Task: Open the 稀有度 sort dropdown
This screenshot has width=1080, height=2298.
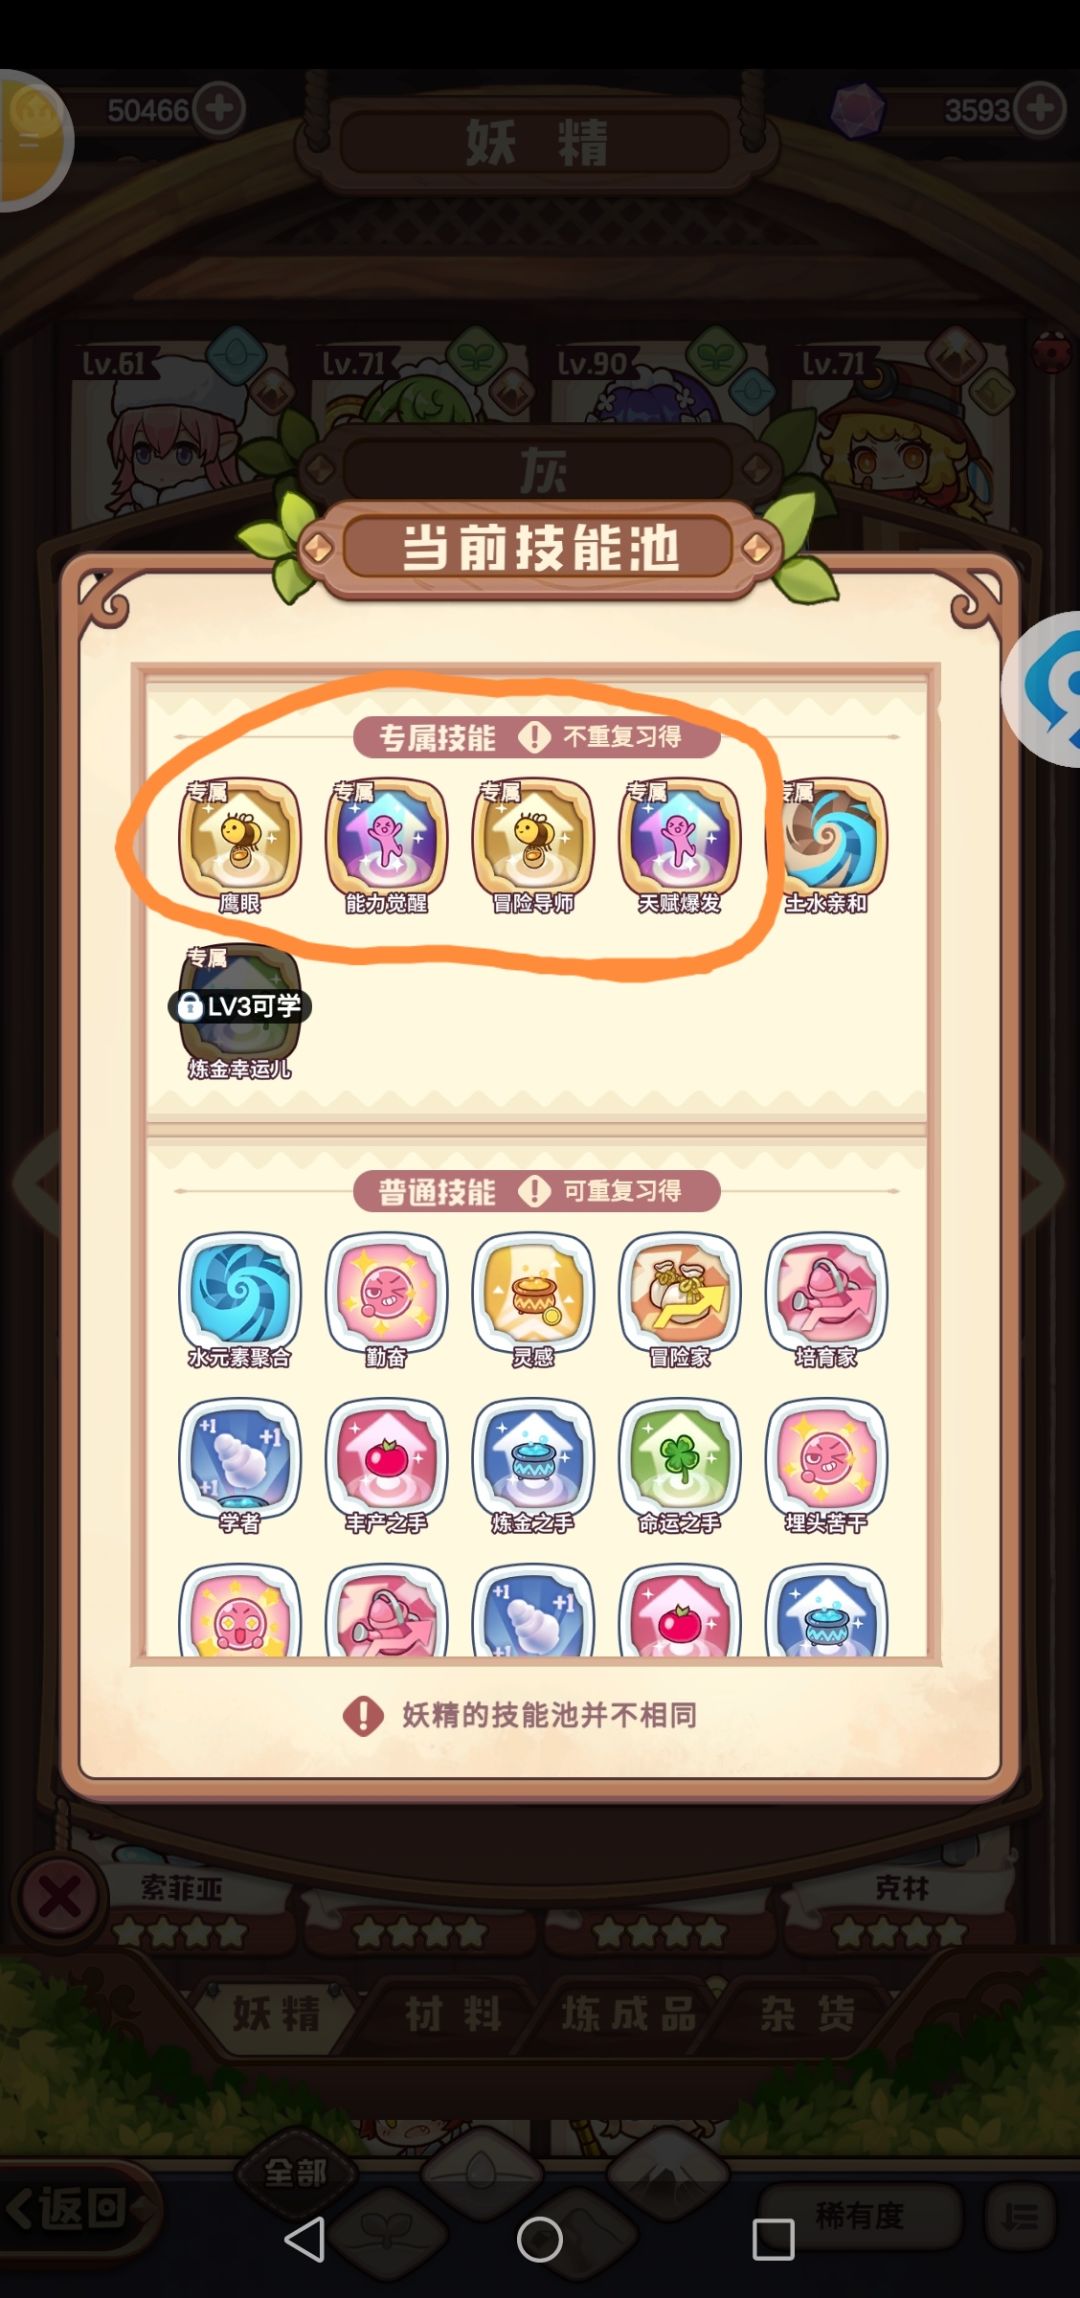Action: click(860, 2216)
